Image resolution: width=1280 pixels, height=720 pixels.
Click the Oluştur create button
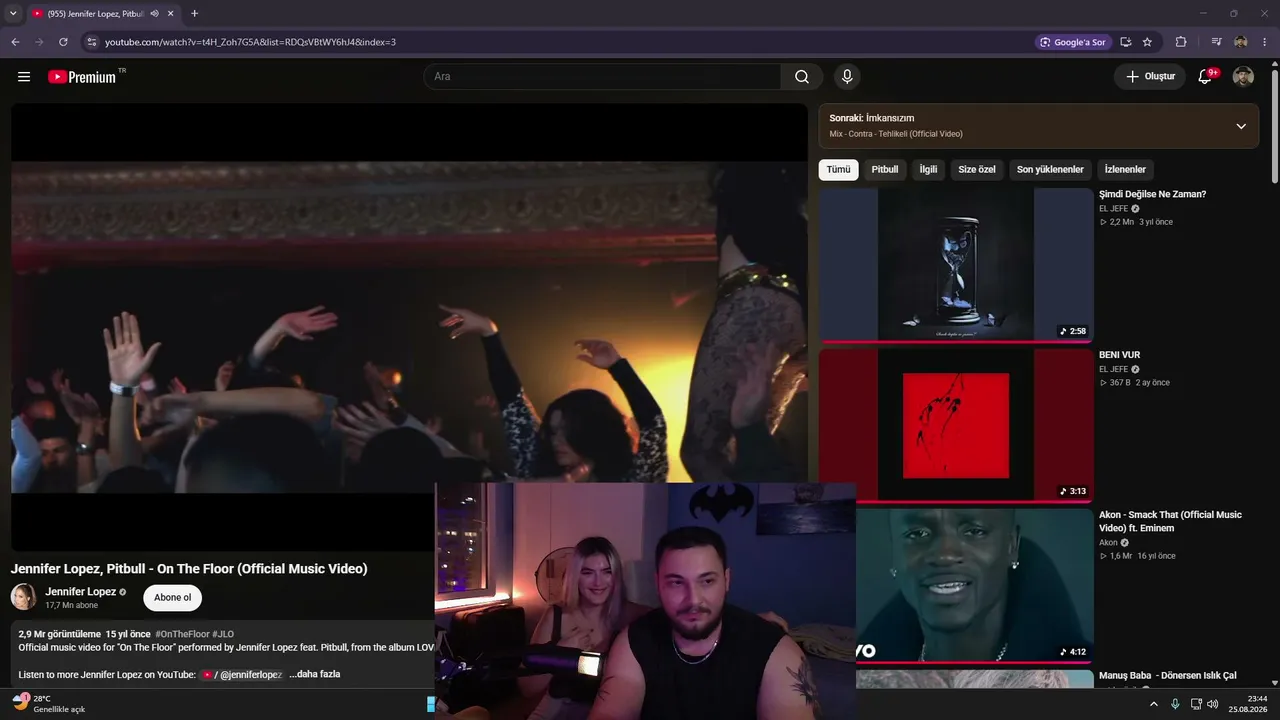click(x=1150, y=77)
